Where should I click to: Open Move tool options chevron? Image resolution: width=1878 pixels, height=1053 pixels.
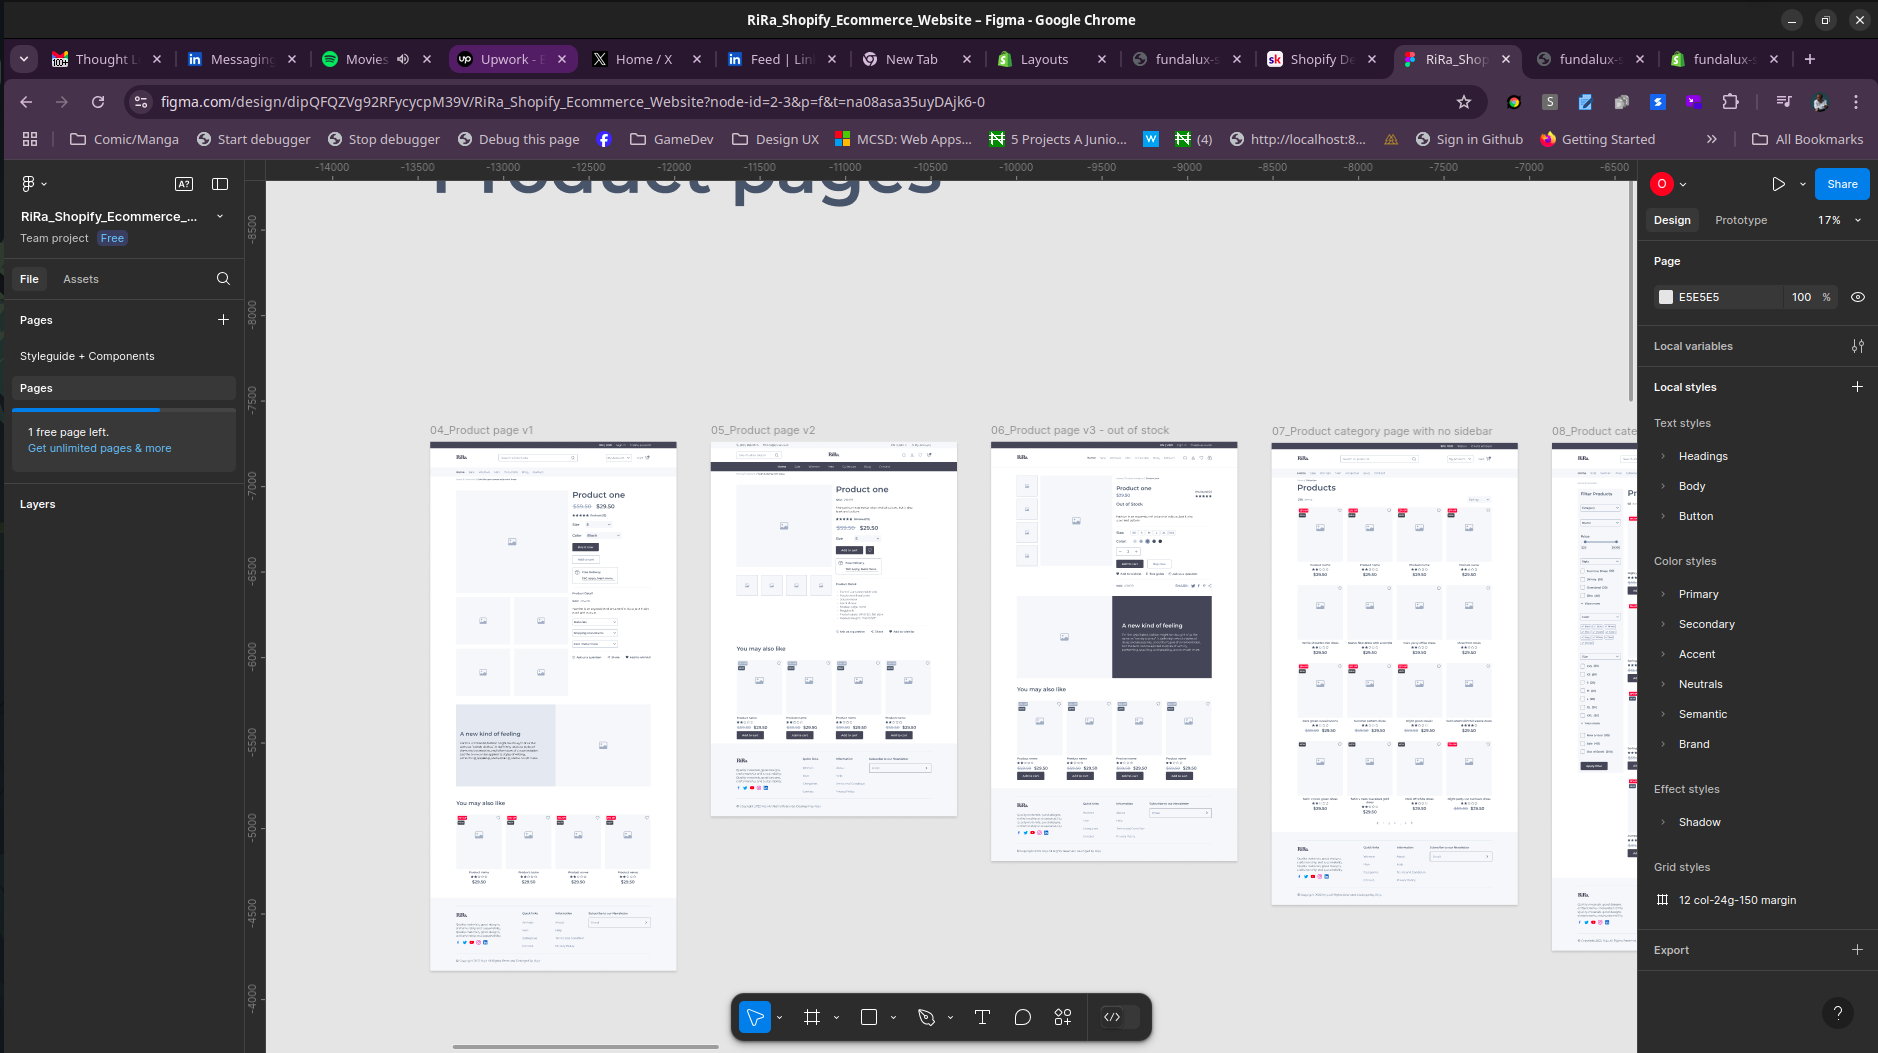(x=779, y=1017)
